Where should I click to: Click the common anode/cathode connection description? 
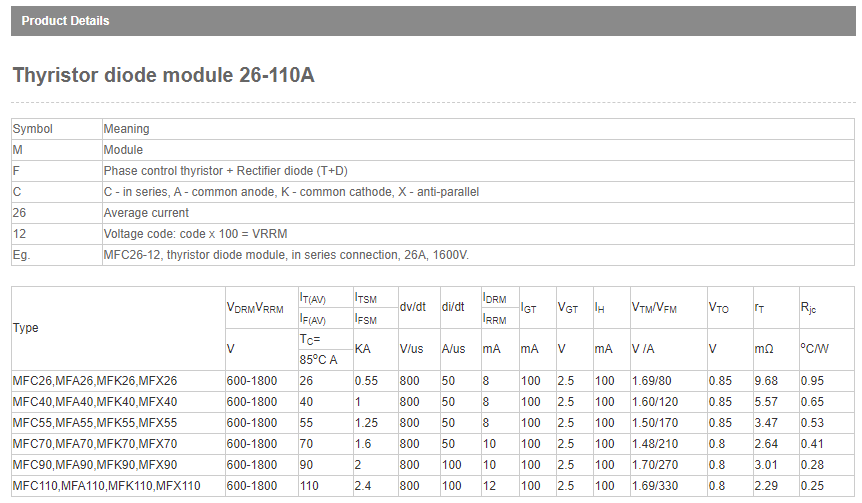point(291,192)
